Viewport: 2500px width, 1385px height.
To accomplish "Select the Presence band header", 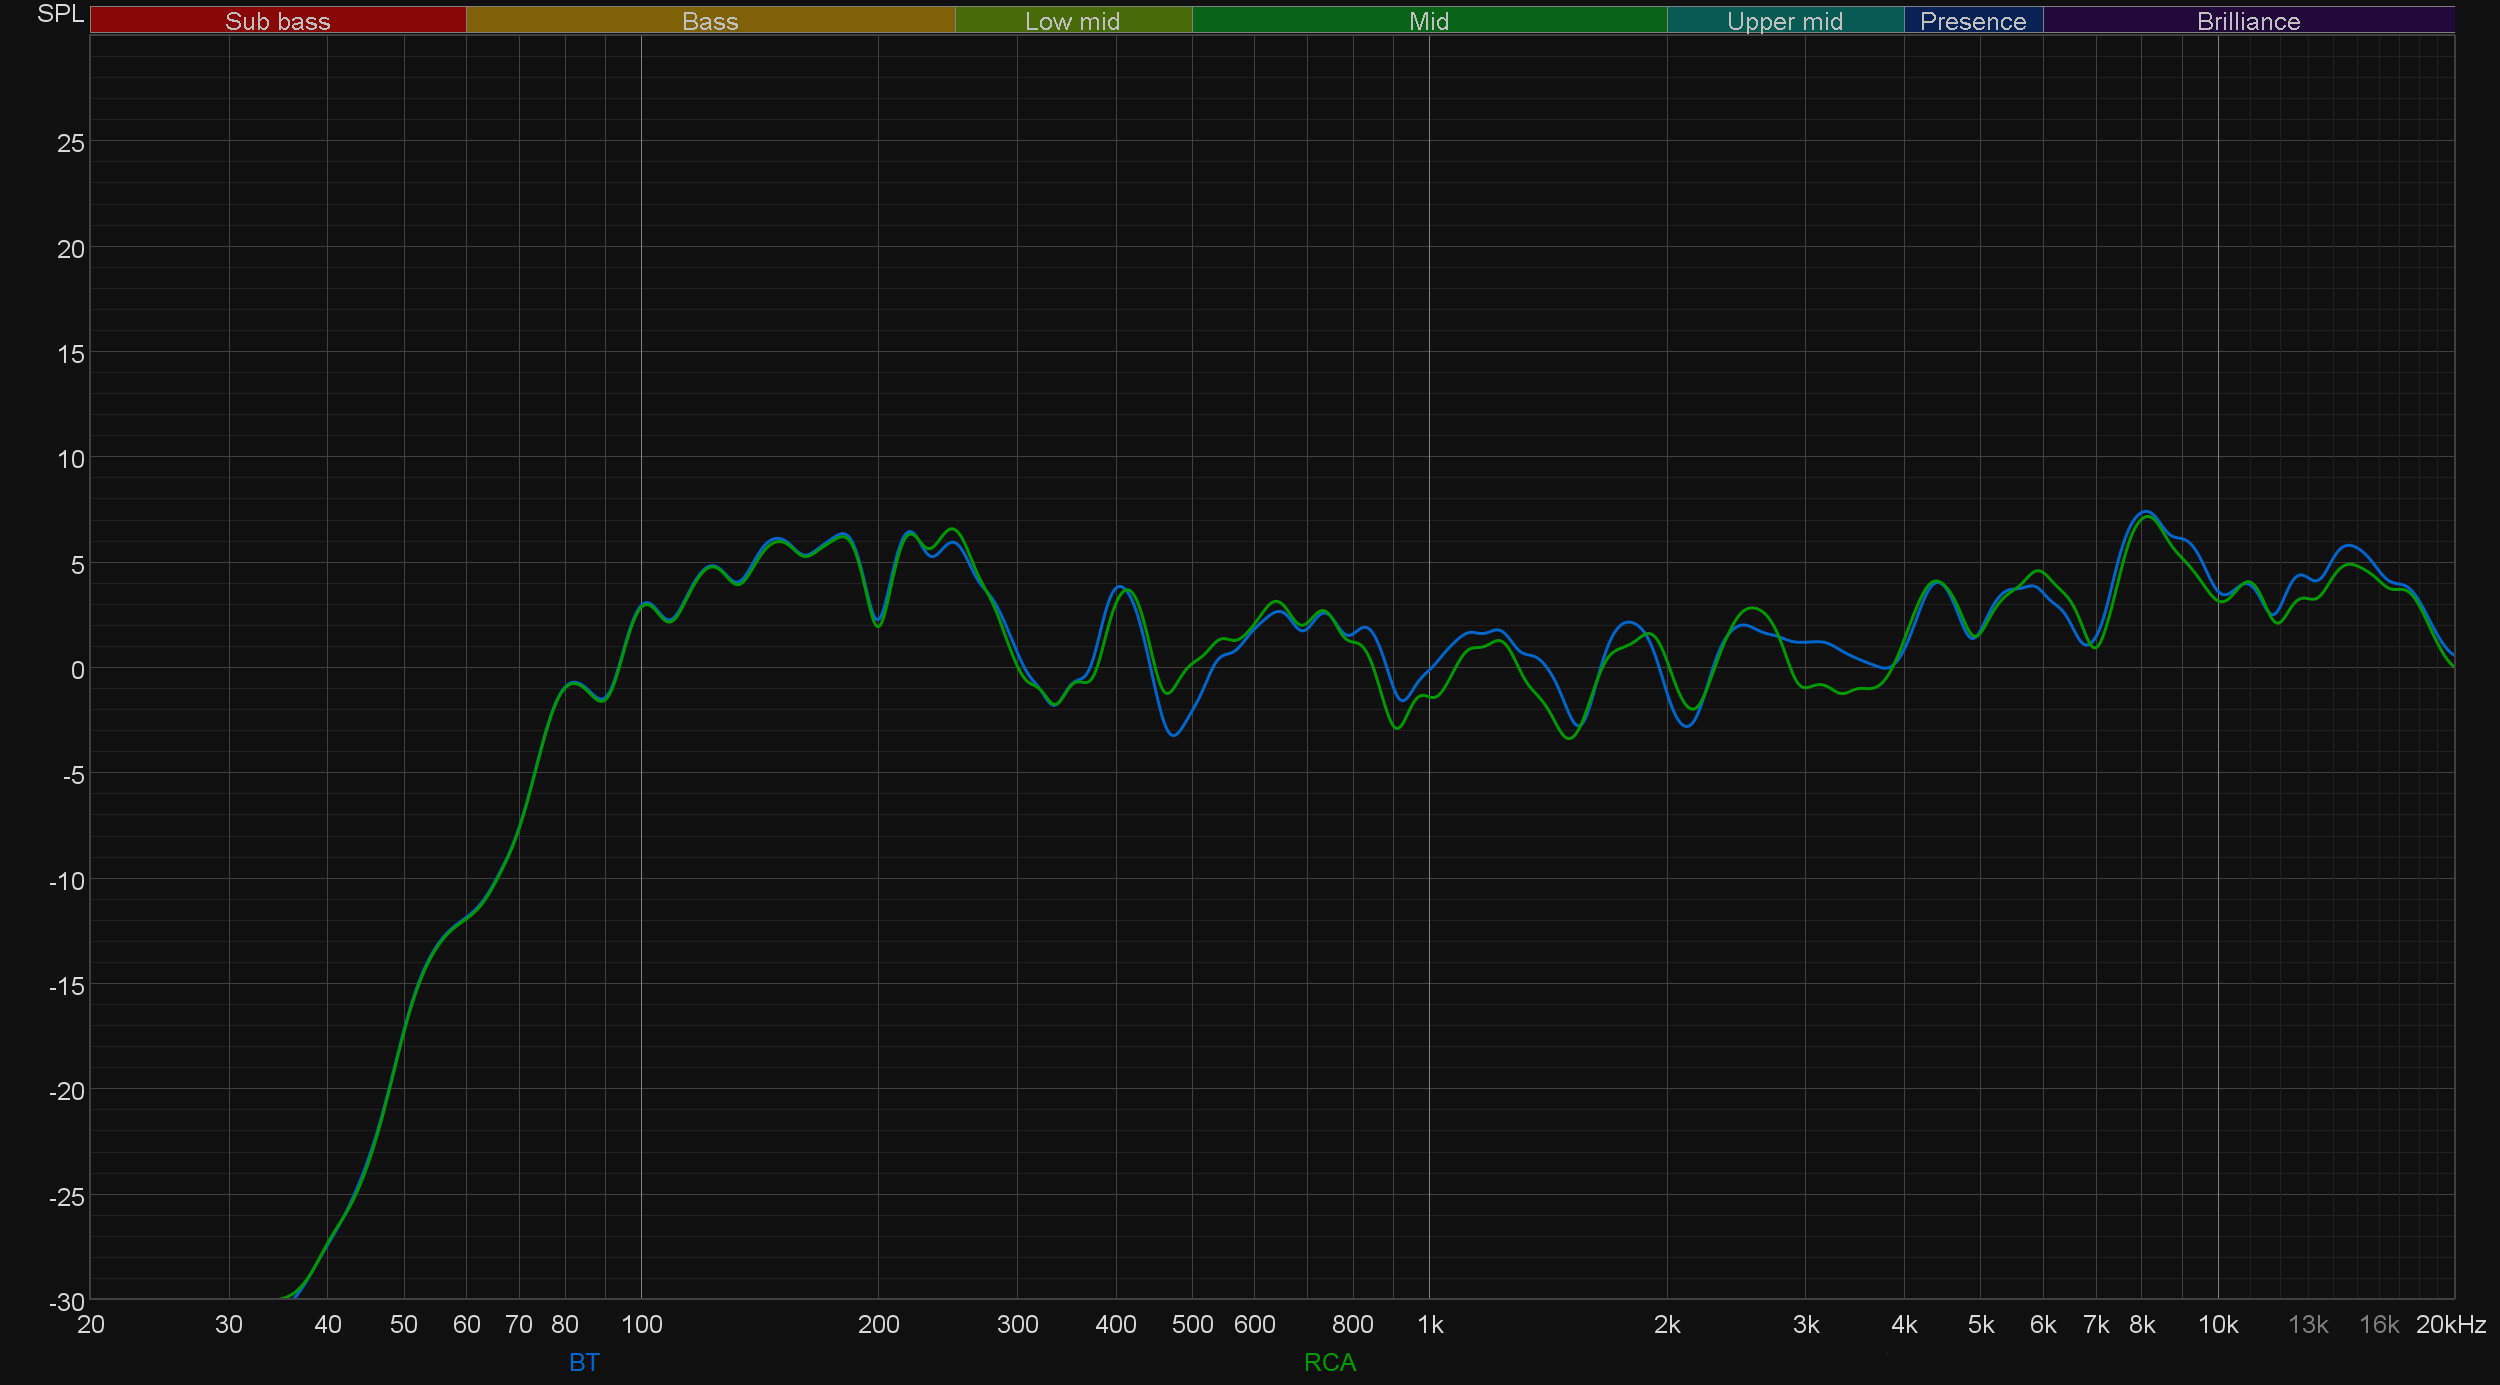I will [x=1972, y=21].
